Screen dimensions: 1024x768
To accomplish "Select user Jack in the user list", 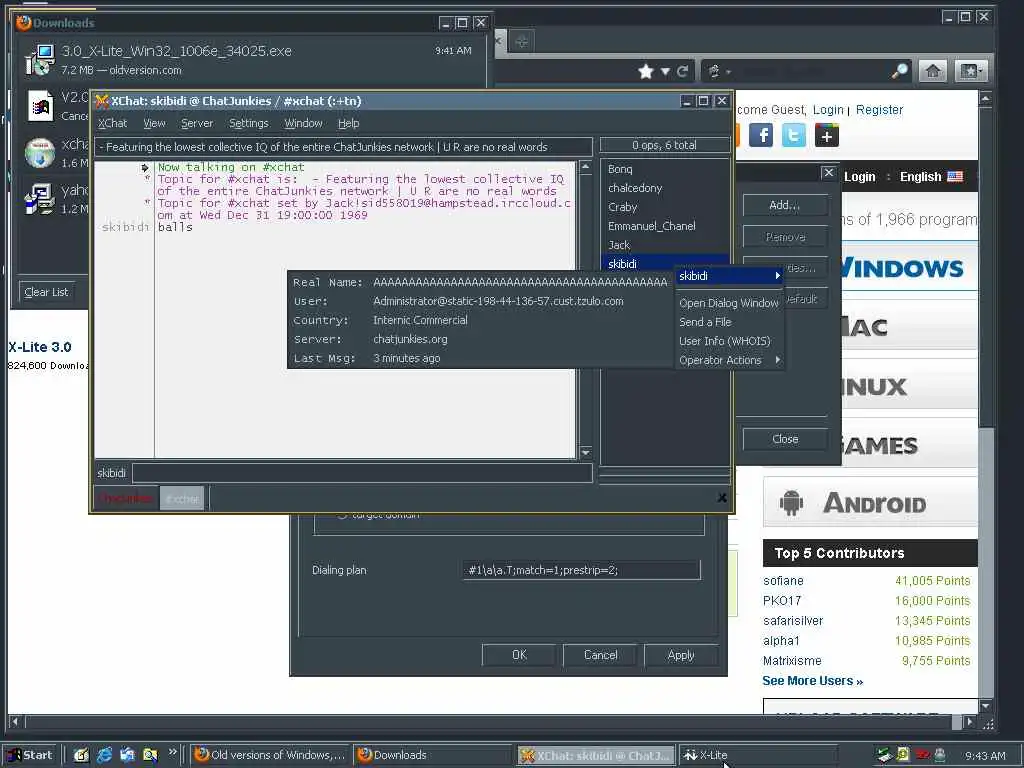I will 664,245.
